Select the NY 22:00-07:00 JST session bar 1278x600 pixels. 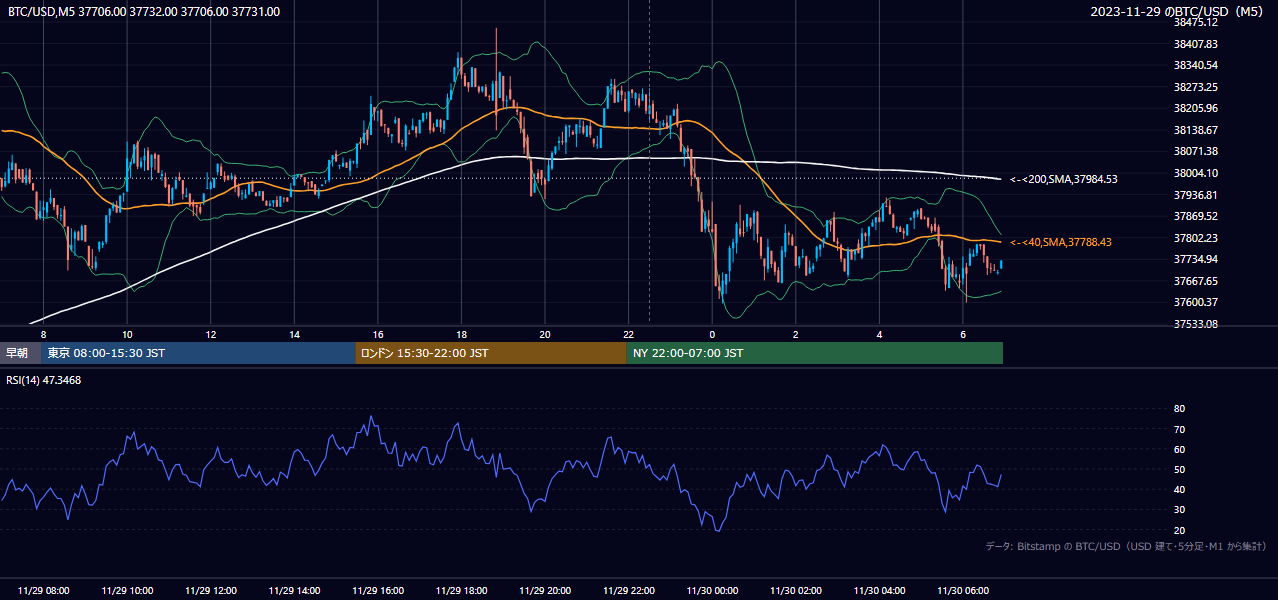coord(815,353)
